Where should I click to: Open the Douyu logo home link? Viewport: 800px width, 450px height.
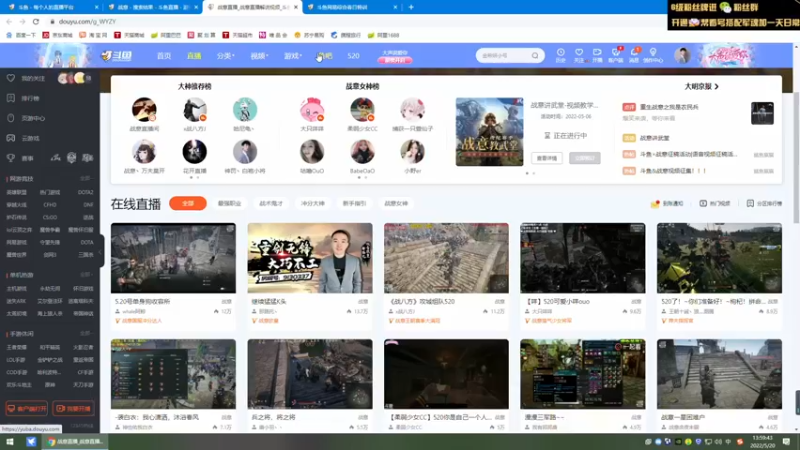(x=116, y=56)
